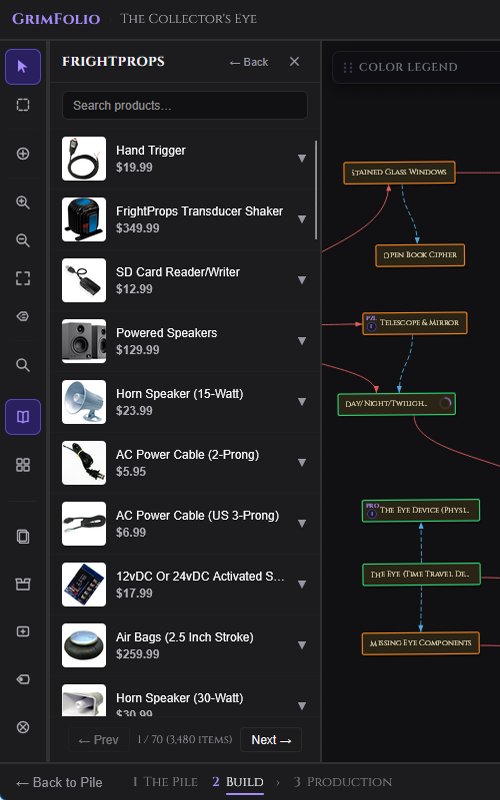Select the Telescope & Mirror node
The image size is (500, 800).
[x=415, y=323]
